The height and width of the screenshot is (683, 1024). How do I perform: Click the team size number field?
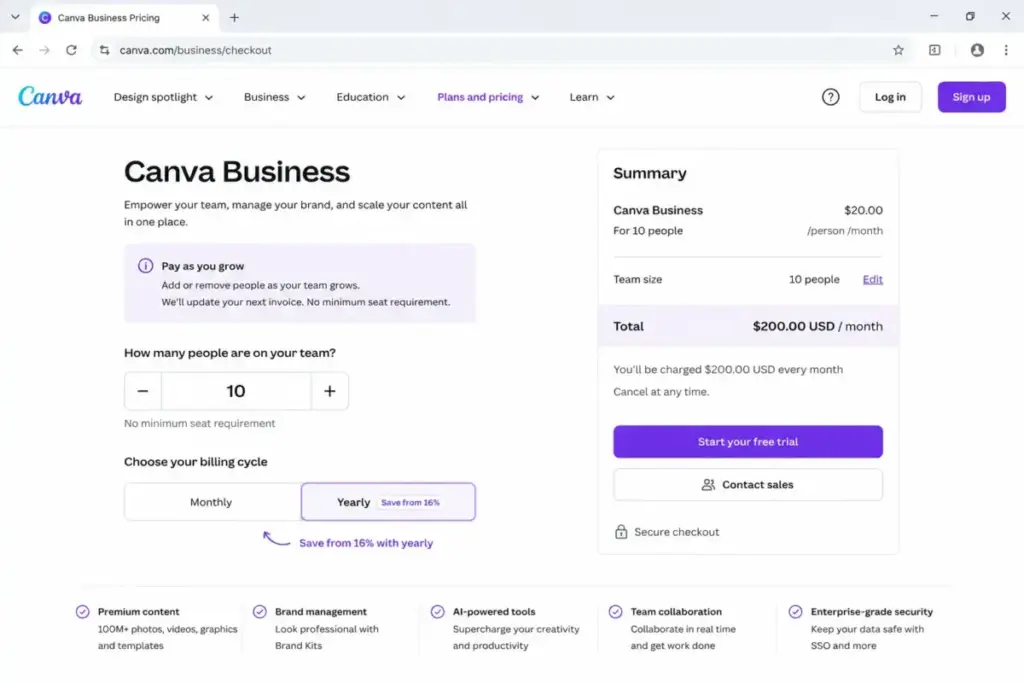236,391
